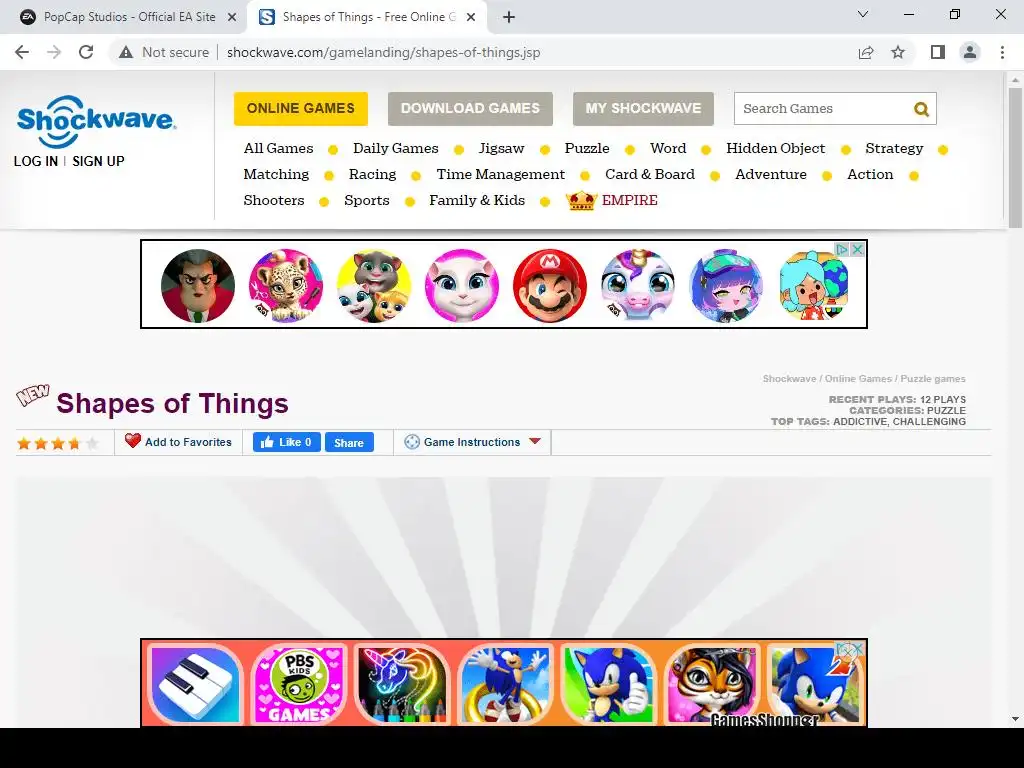Open the DOWNLOAD GAMES section
This screenshot has height=768, width=1024.
point(470,108)
